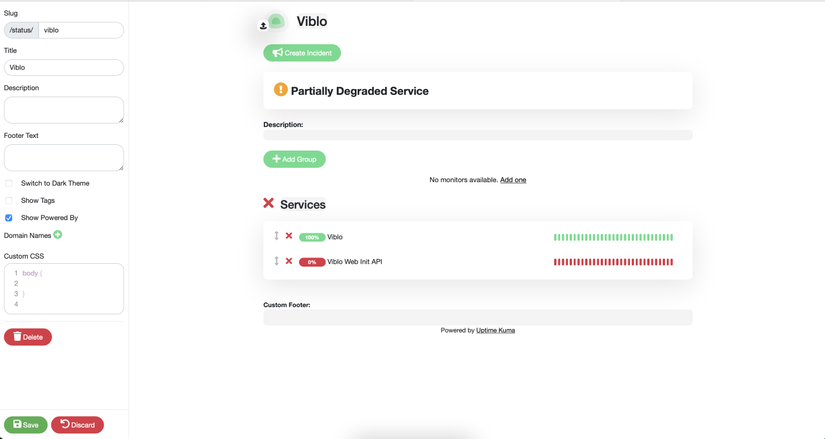The image size is (825, 439).
Task: Click the Partially Degraded Service text
Action: point(359,91)
